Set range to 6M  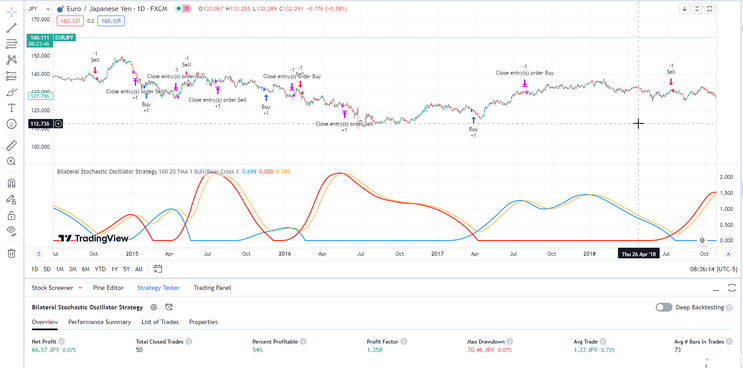point(85,269)
